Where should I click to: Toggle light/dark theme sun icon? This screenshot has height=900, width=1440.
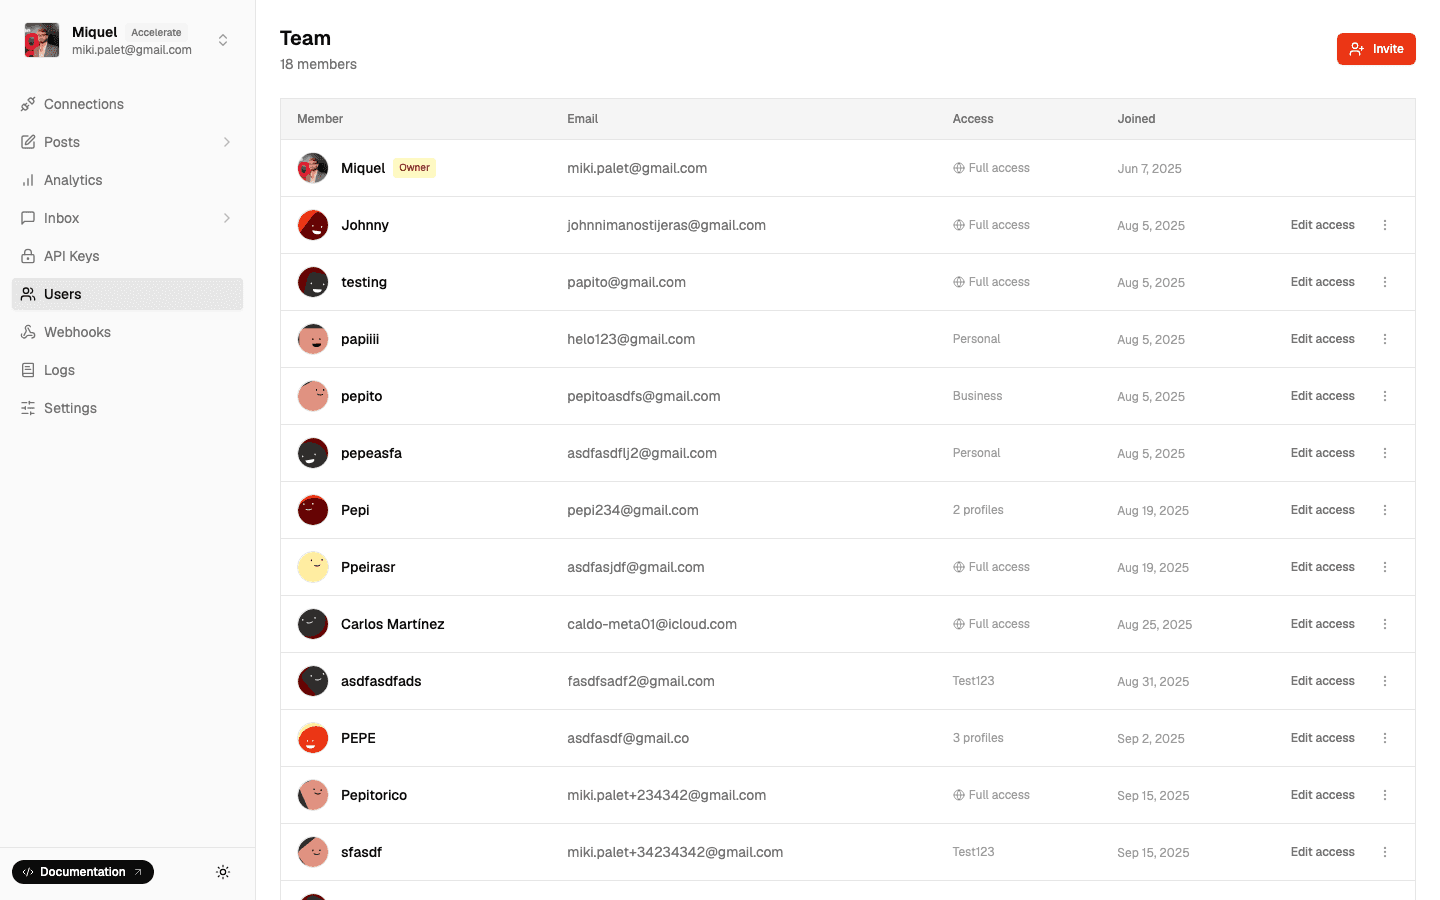click(223, 872)
